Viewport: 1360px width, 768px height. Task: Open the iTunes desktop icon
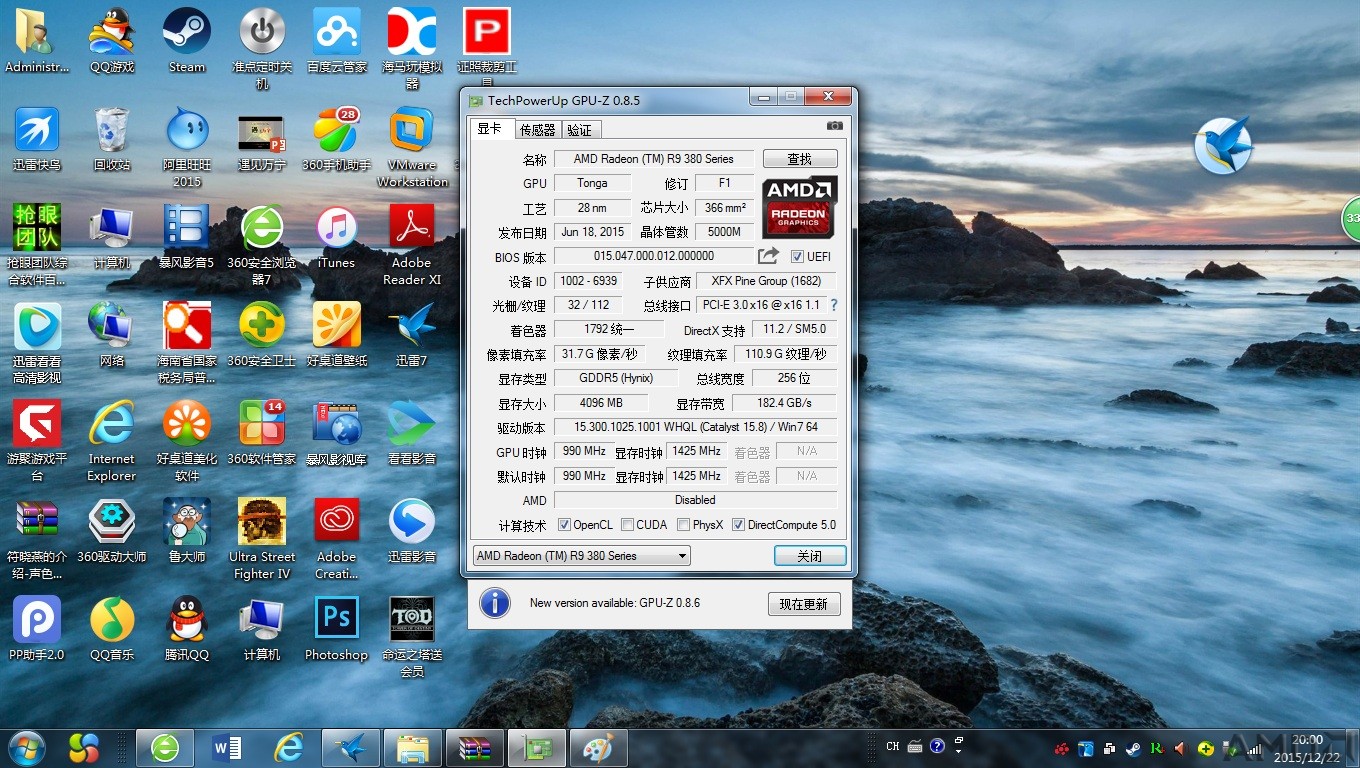337,238
